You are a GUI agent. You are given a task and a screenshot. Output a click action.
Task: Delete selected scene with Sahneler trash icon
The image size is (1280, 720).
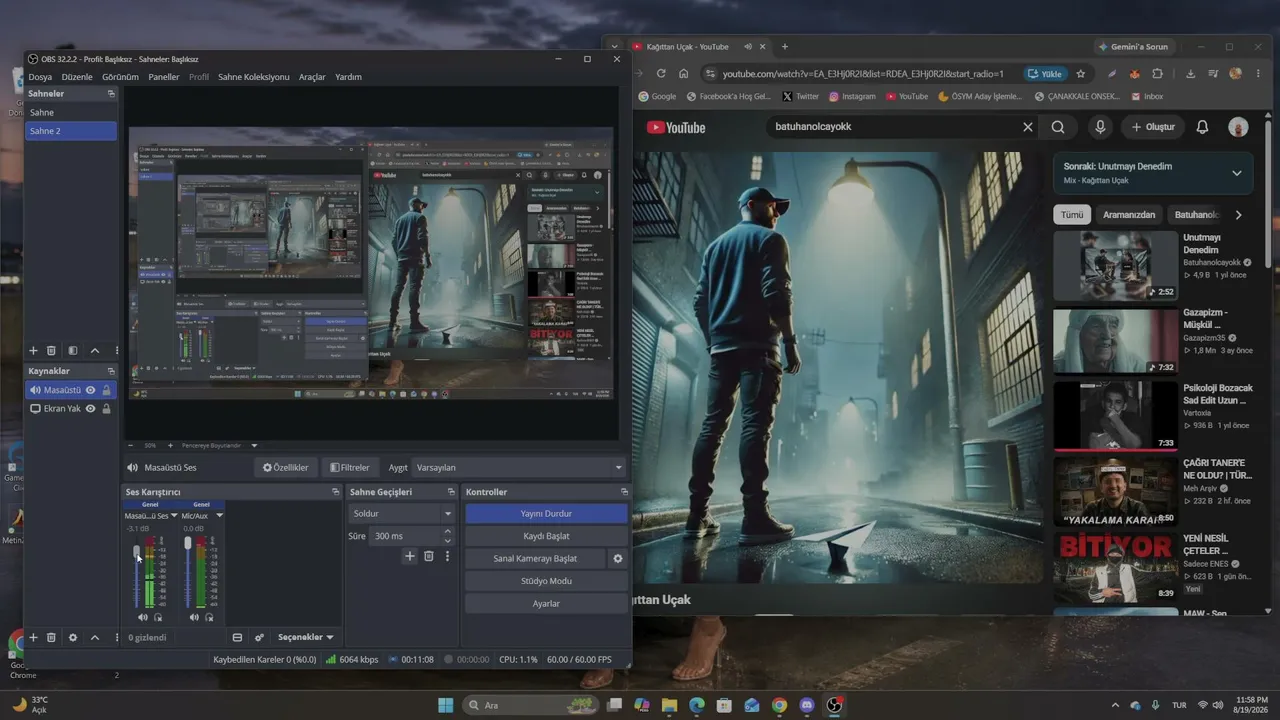(x=52, y=351)
